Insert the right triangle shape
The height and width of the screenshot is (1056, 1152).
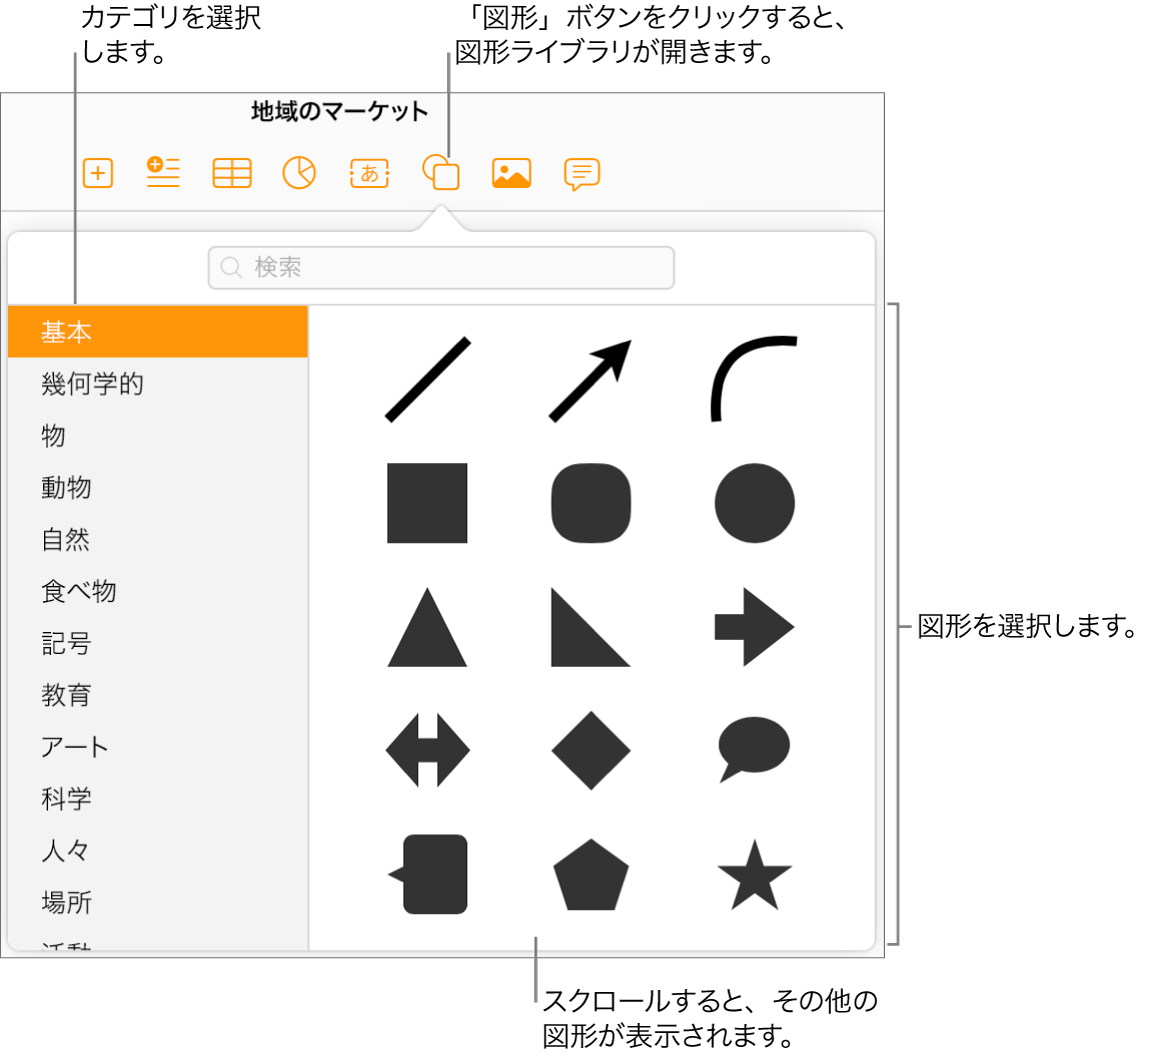[591, 627]
